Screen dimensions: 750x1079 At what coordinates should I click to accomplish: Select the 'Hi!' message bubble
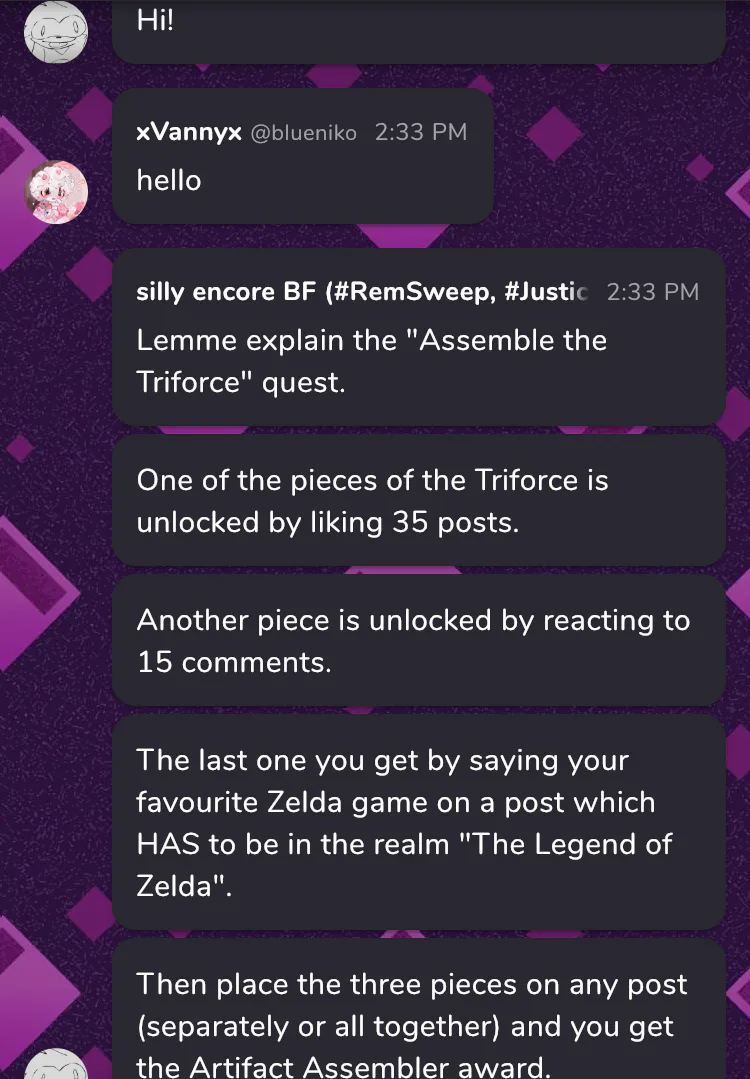click(x=419, y=31)
